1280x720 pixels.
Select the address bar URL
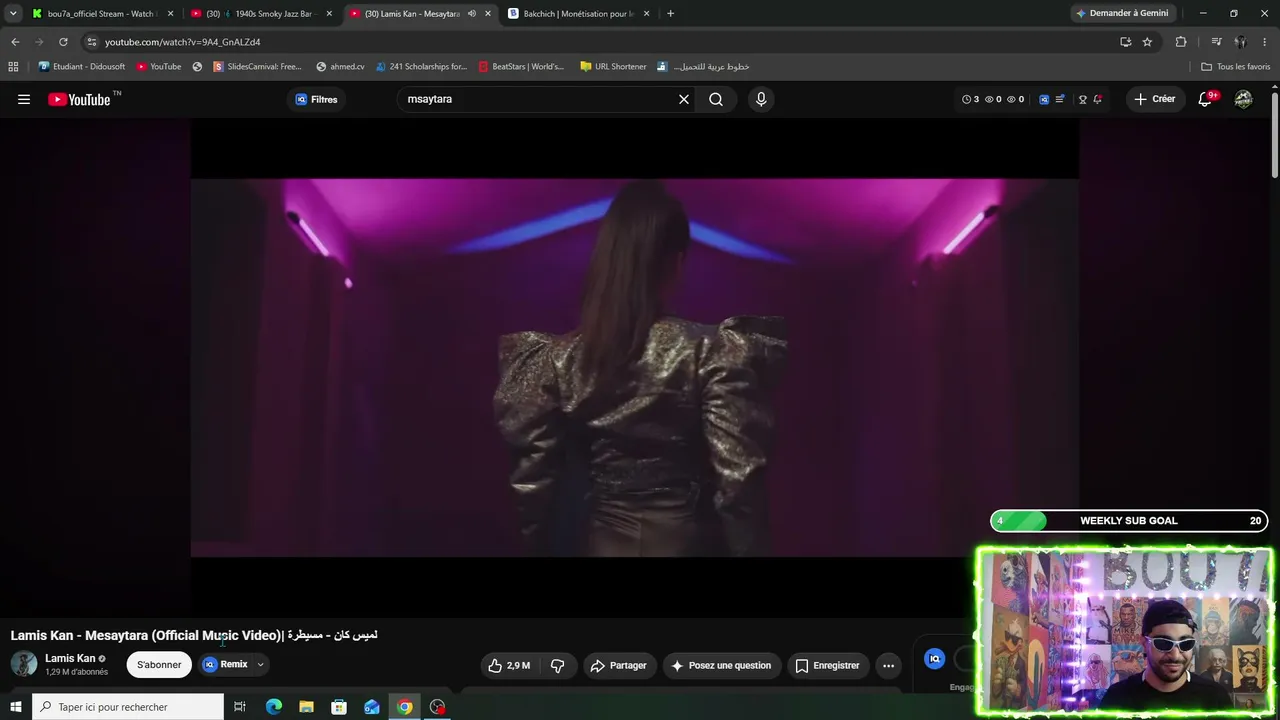(183, 42)
